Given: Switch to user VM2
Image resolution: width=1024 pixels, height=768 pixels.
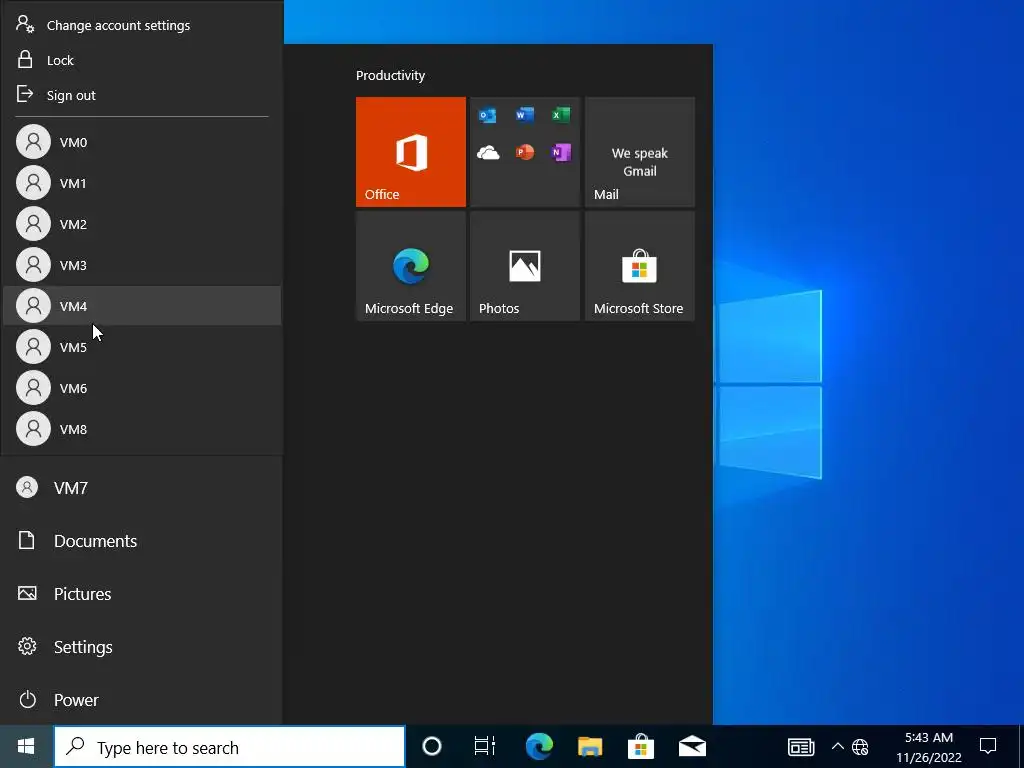Looking at the screenshot, I should click(x=142, y=224).
